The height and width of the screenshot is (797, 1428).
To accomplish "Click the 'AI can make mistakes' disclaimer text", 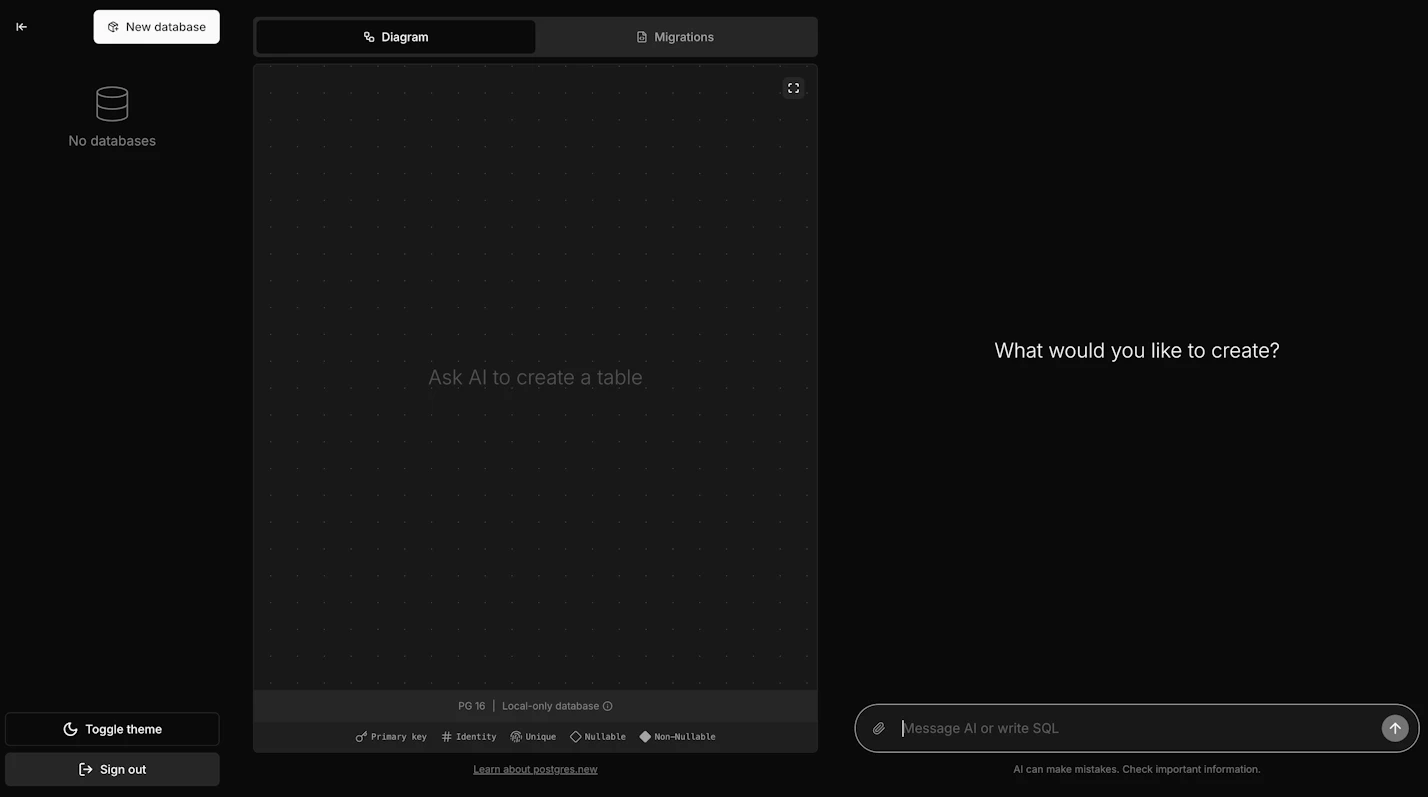I will (x=1137, y=769).
